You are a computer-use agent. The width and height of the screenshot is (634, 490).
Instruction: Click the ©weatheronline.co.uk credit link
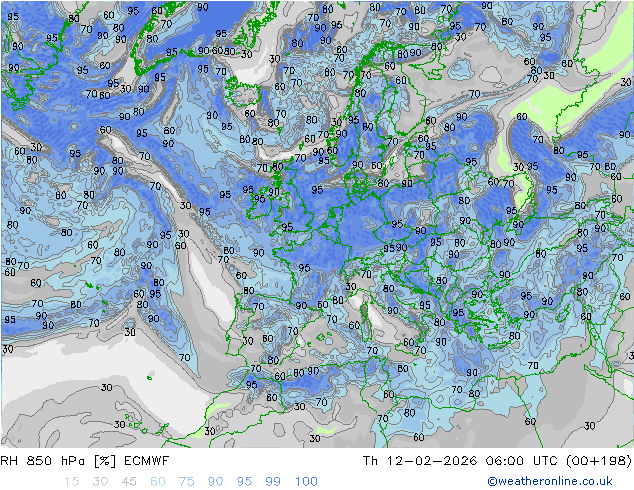point(550,481)
